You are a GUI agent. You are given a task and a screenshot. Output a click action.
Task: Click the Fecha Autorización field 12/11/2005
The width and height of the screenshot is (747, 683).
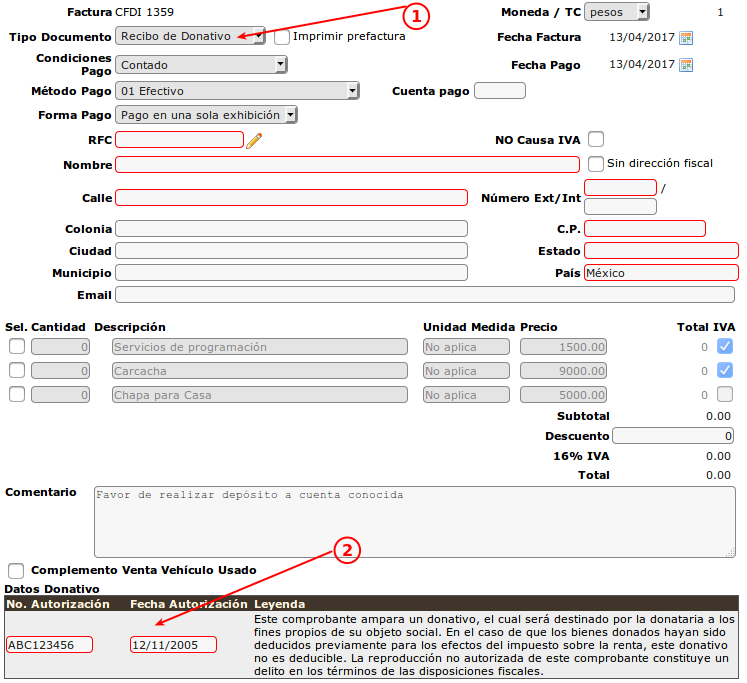point(173,644)
